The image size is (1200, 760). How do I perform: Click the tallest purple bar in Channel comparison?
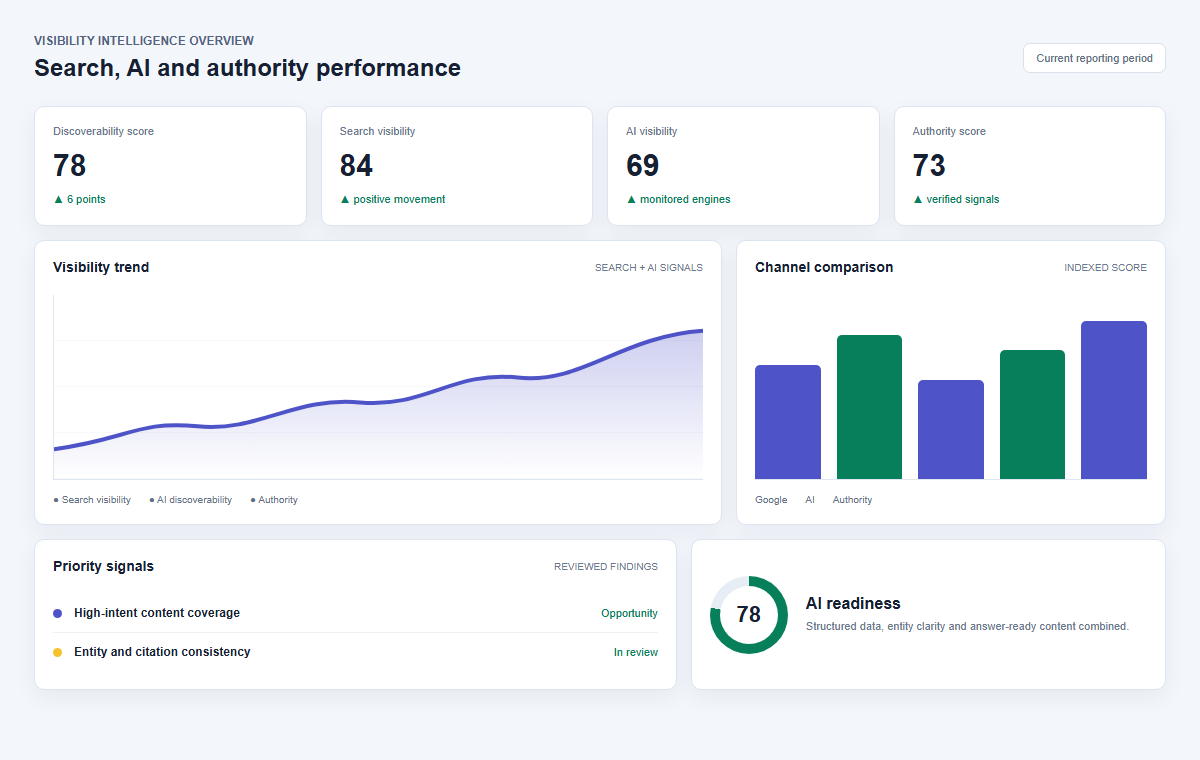(x=1114, y=400)
